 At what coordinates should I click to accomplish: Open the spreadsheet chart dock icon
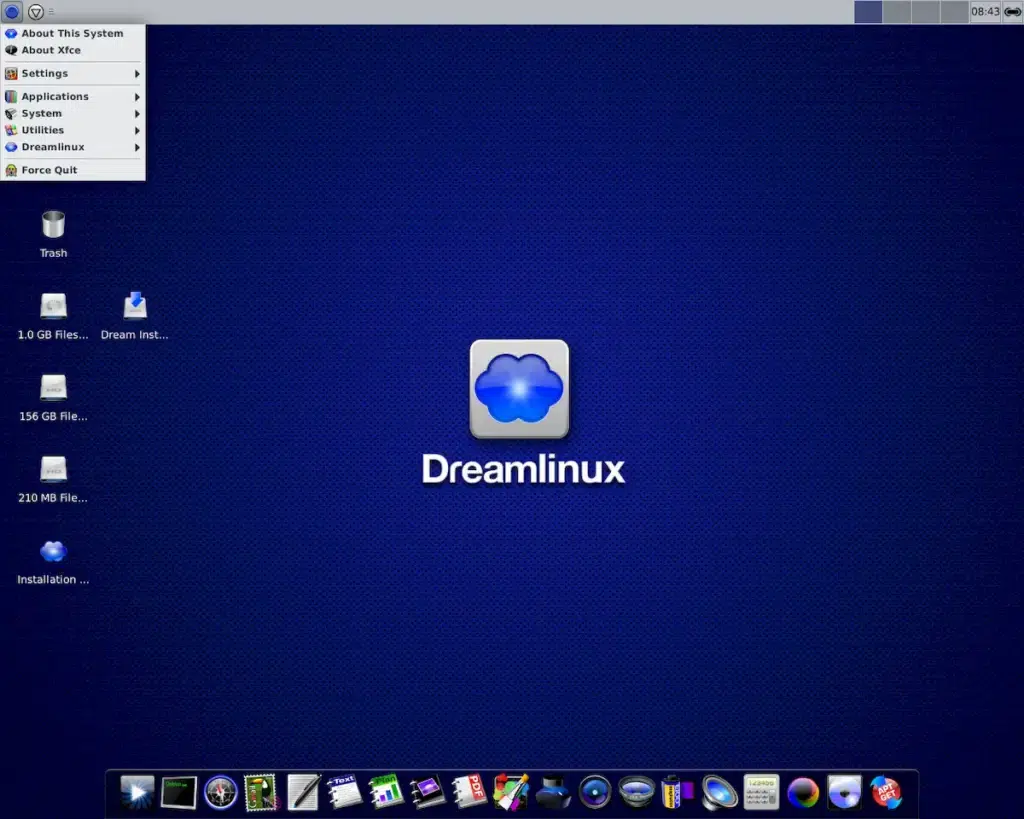pyautogui.click(x=386, y=792)
